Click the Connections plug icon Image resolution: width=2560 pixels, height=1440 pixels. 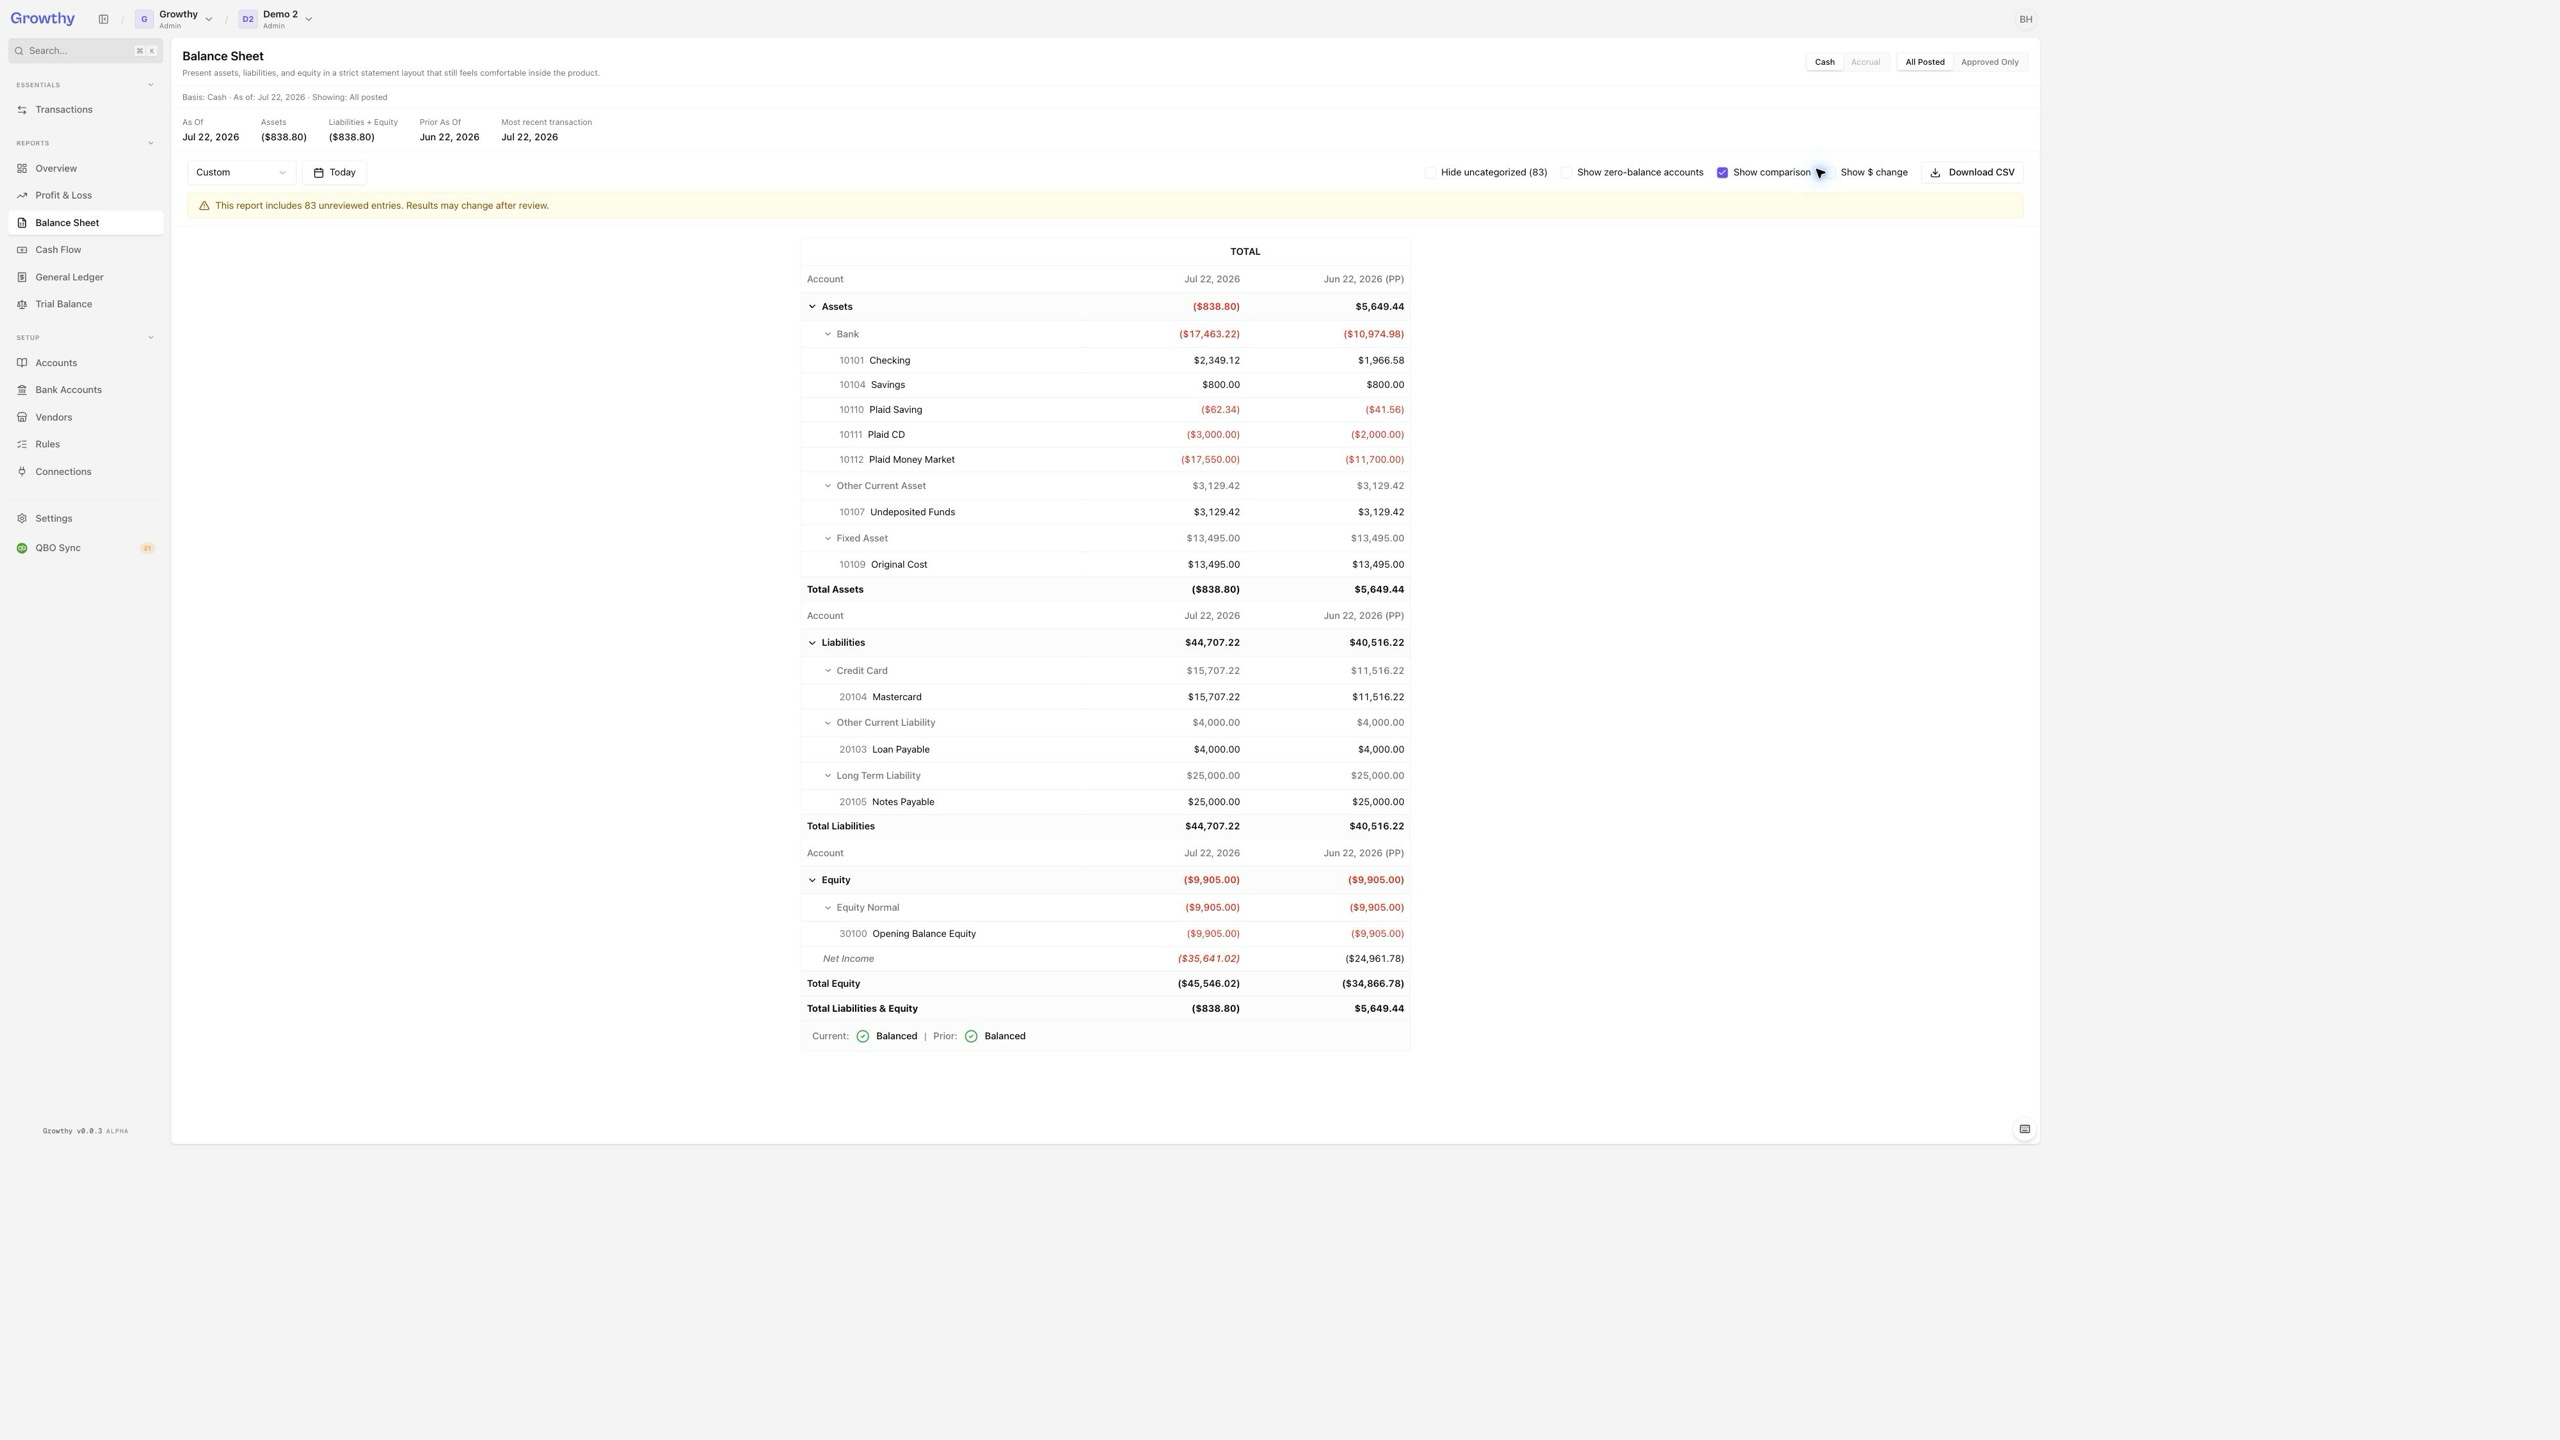(x=22, y=472)
